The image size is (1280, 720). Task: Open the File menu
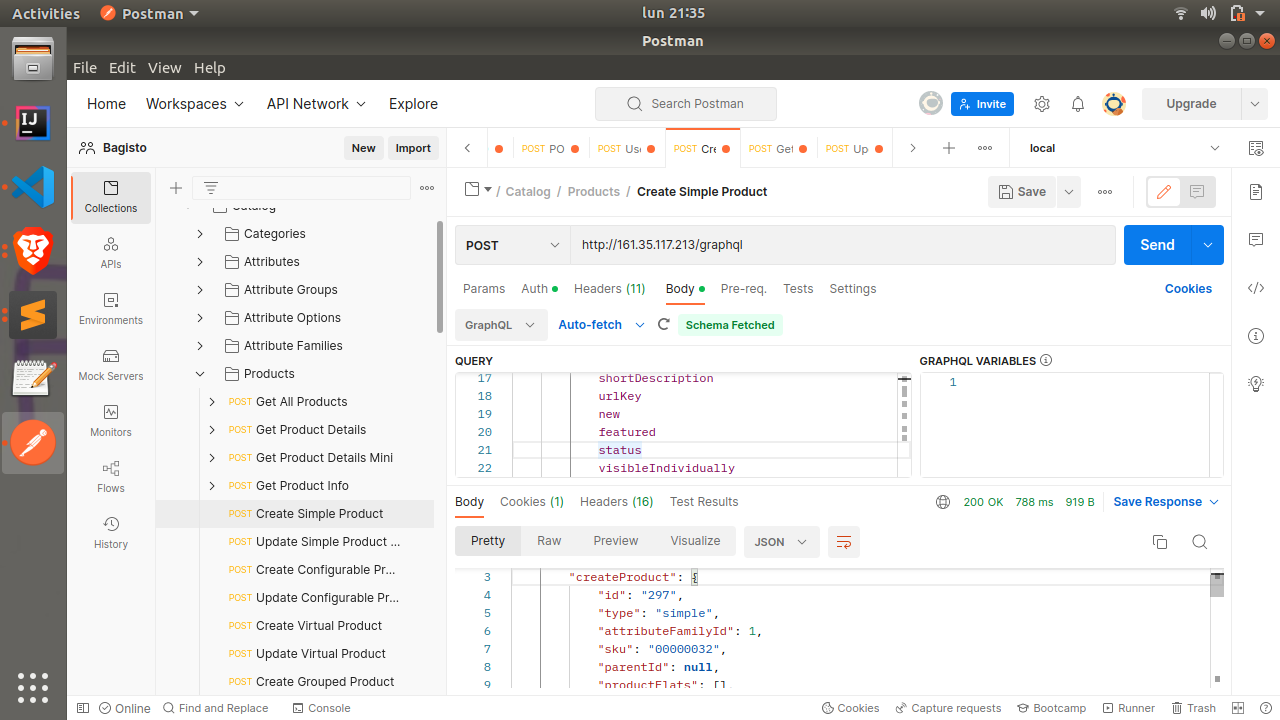(x=85, y=68)
